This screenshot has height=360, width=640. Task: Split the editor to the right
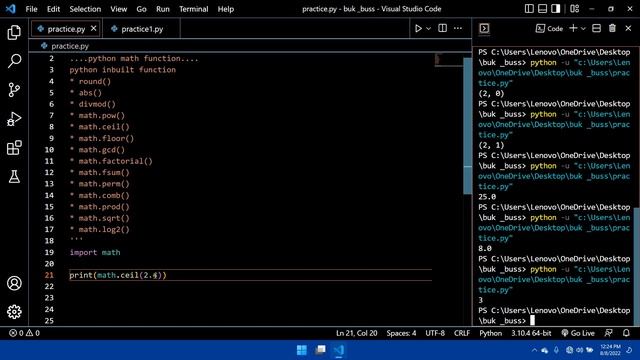[442, 28]
